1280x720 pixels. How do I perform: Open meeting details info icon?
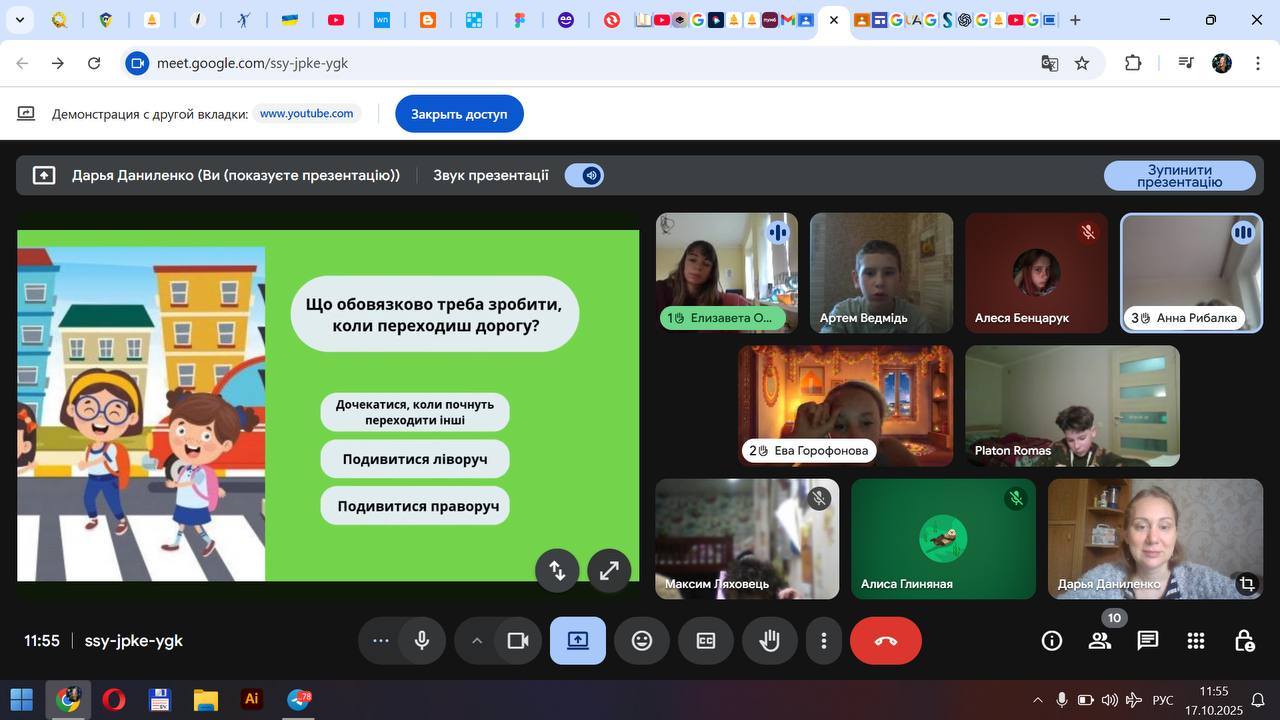(x=1052, y=641)
